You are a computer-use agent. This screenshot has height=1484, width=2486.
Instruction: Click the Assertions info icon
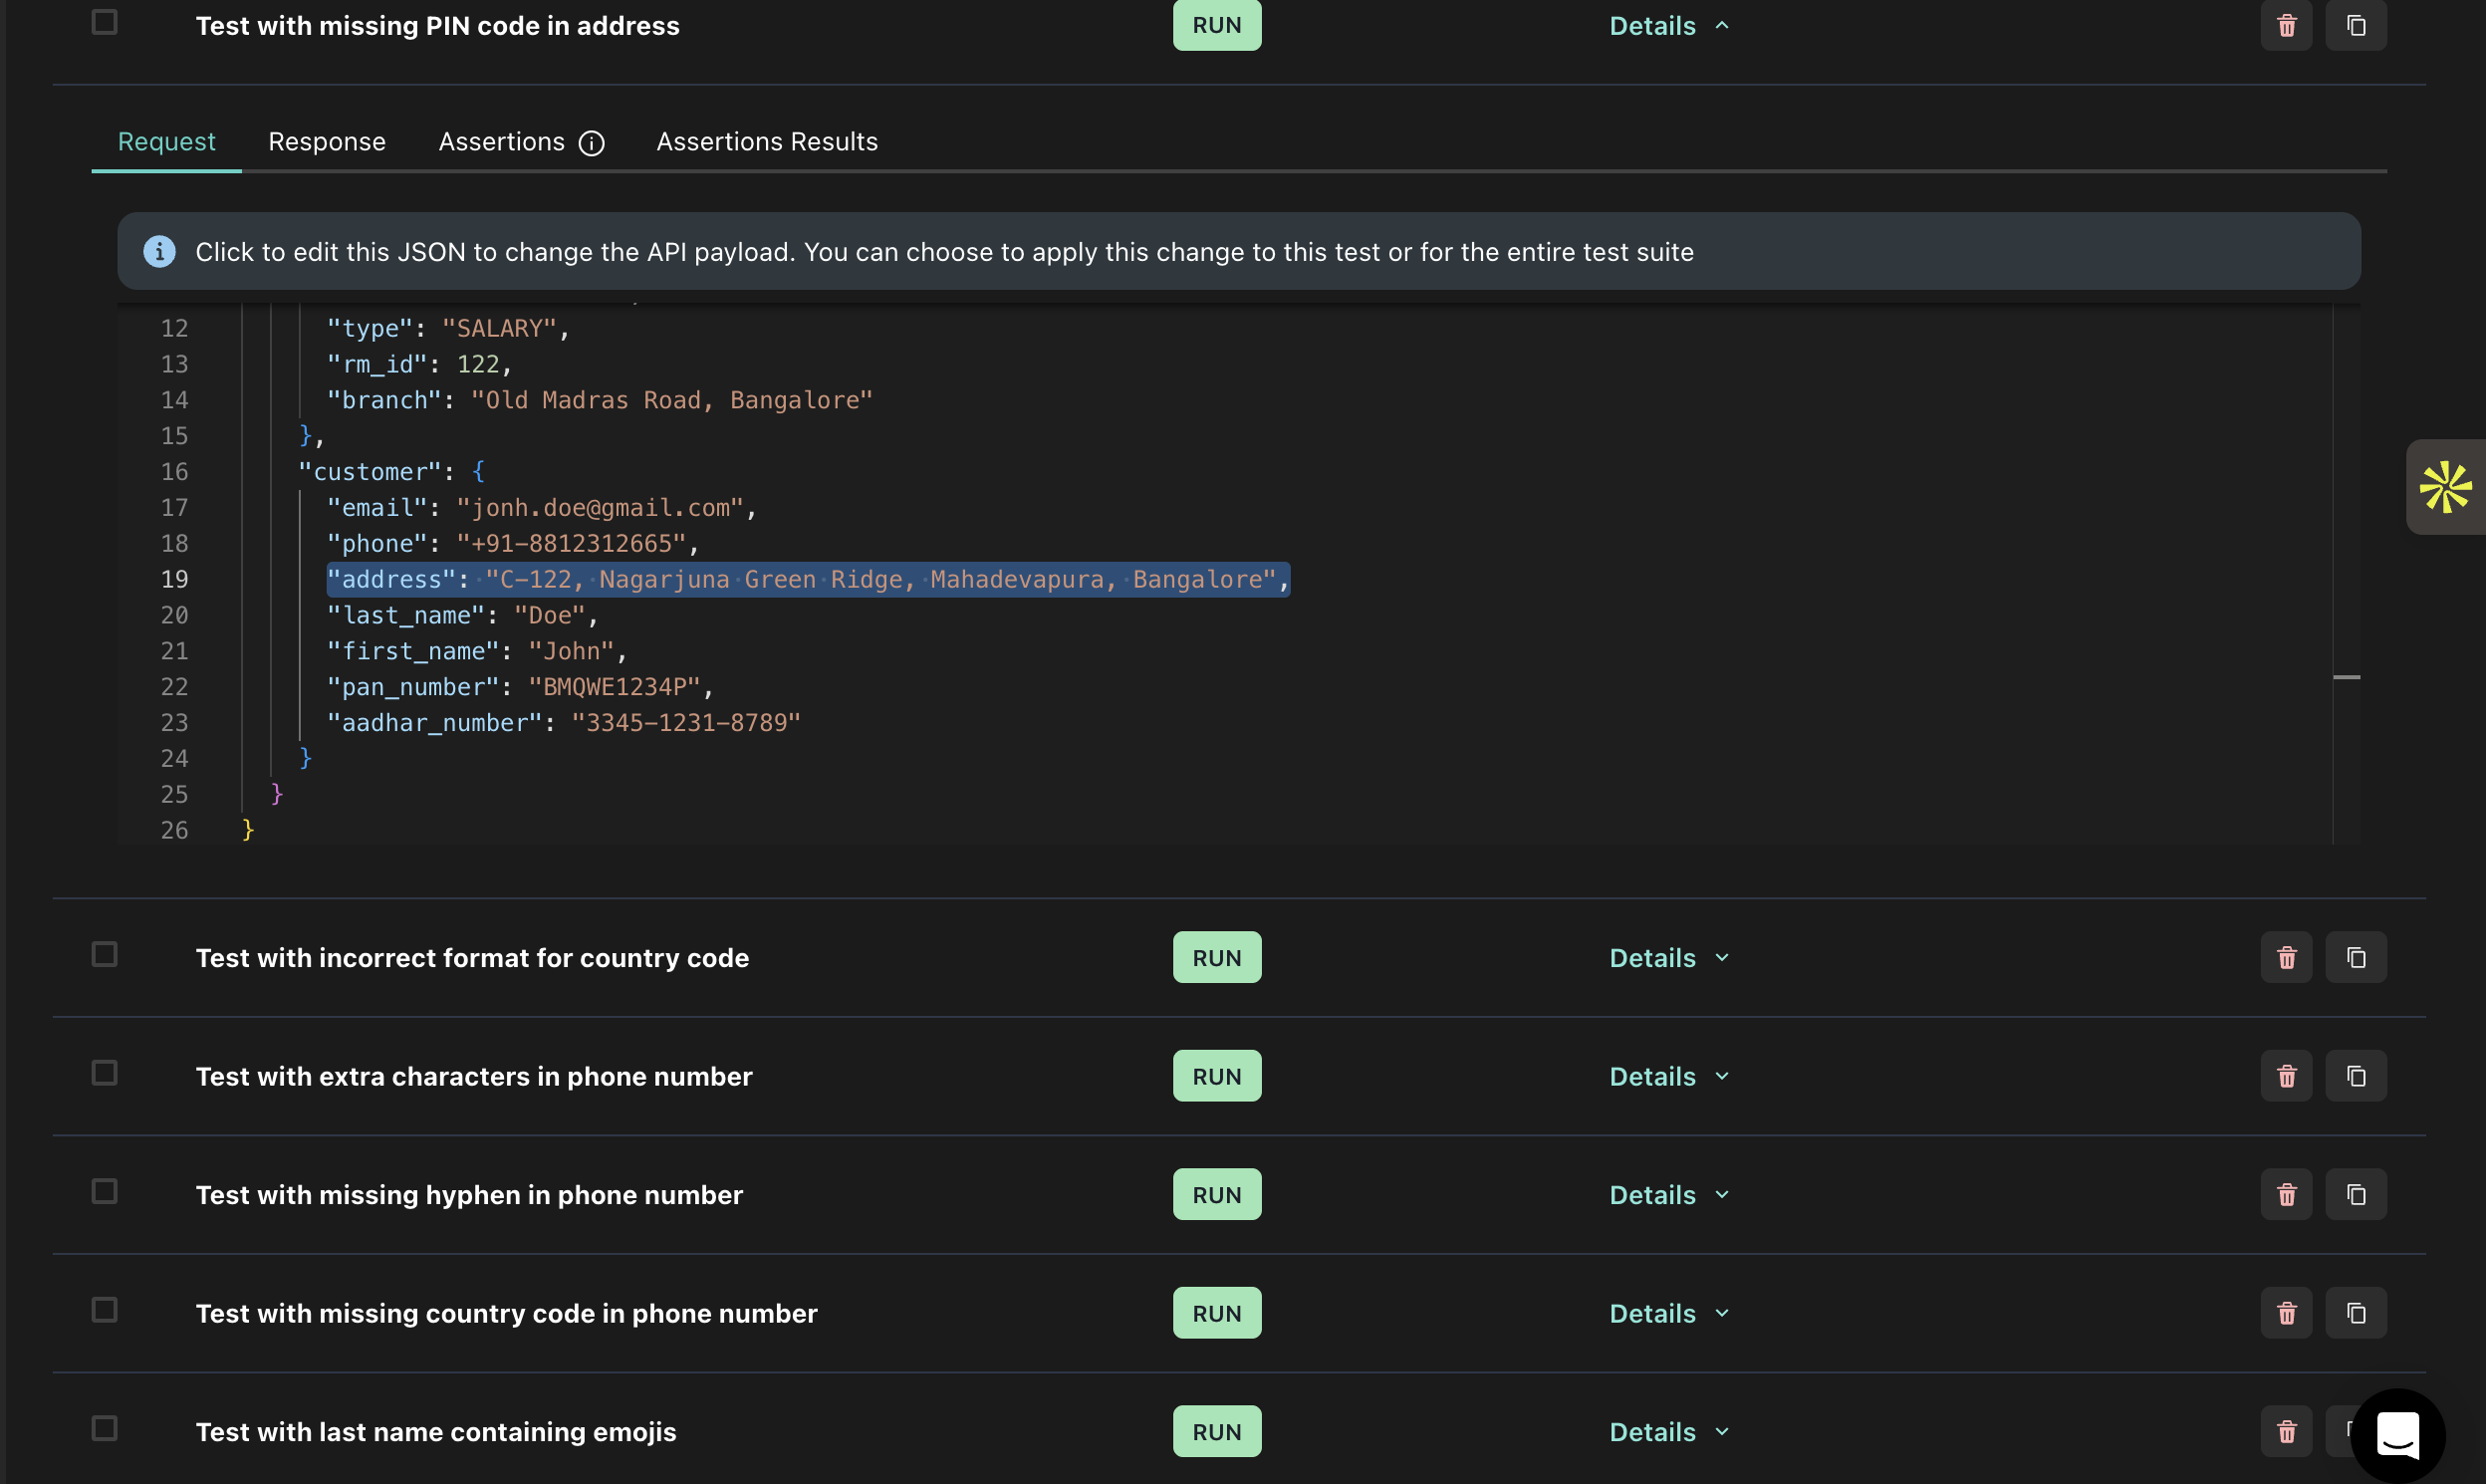coord(591,143)
